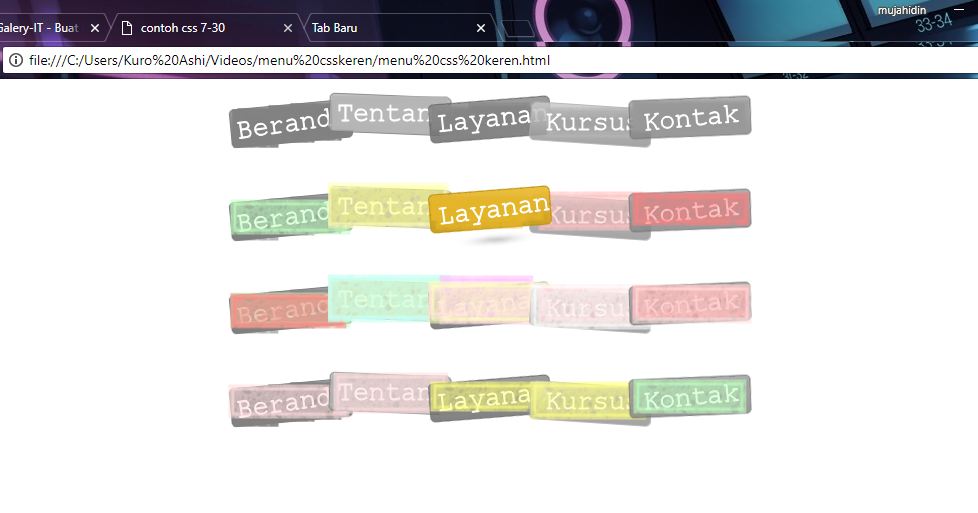Click Tentang in the gray menu row
Viewport: 978px width, 513px height.
388,114
